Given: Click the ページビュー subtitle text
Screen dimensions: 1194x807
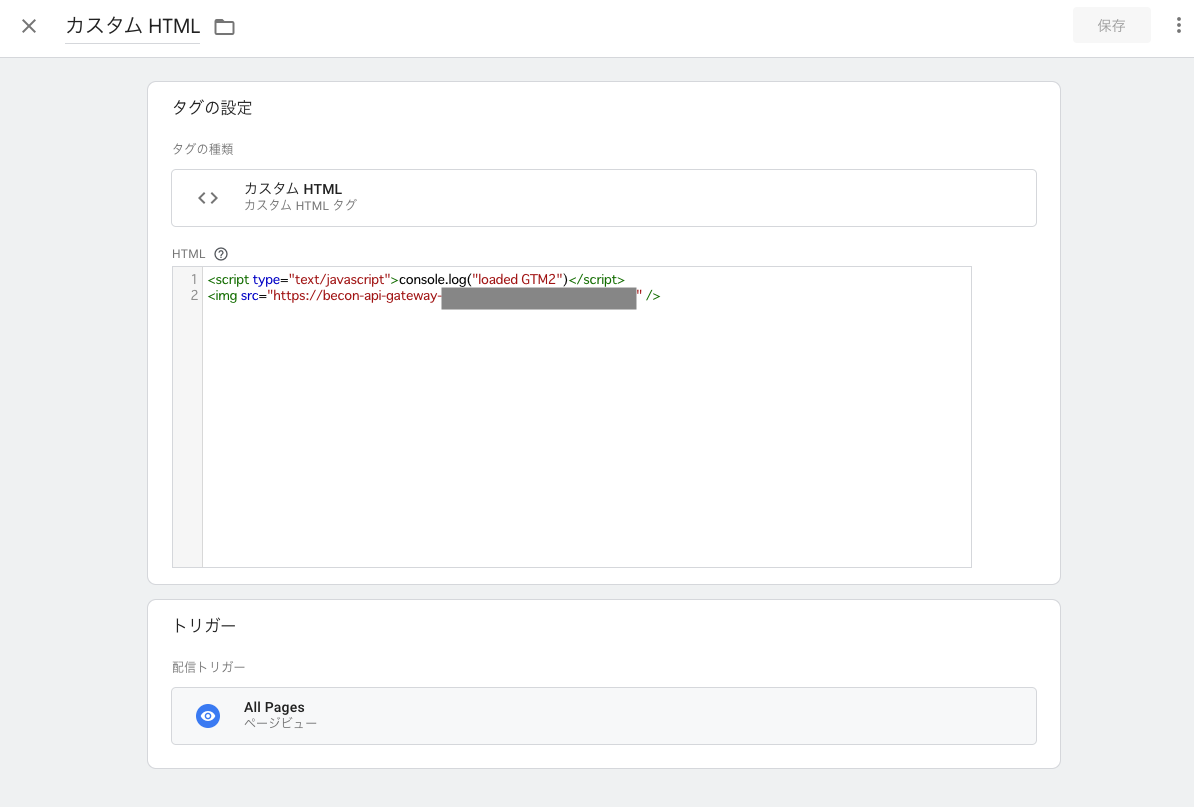Looking at the screenshot, I should pyautogui.click(x=280, y=723).
